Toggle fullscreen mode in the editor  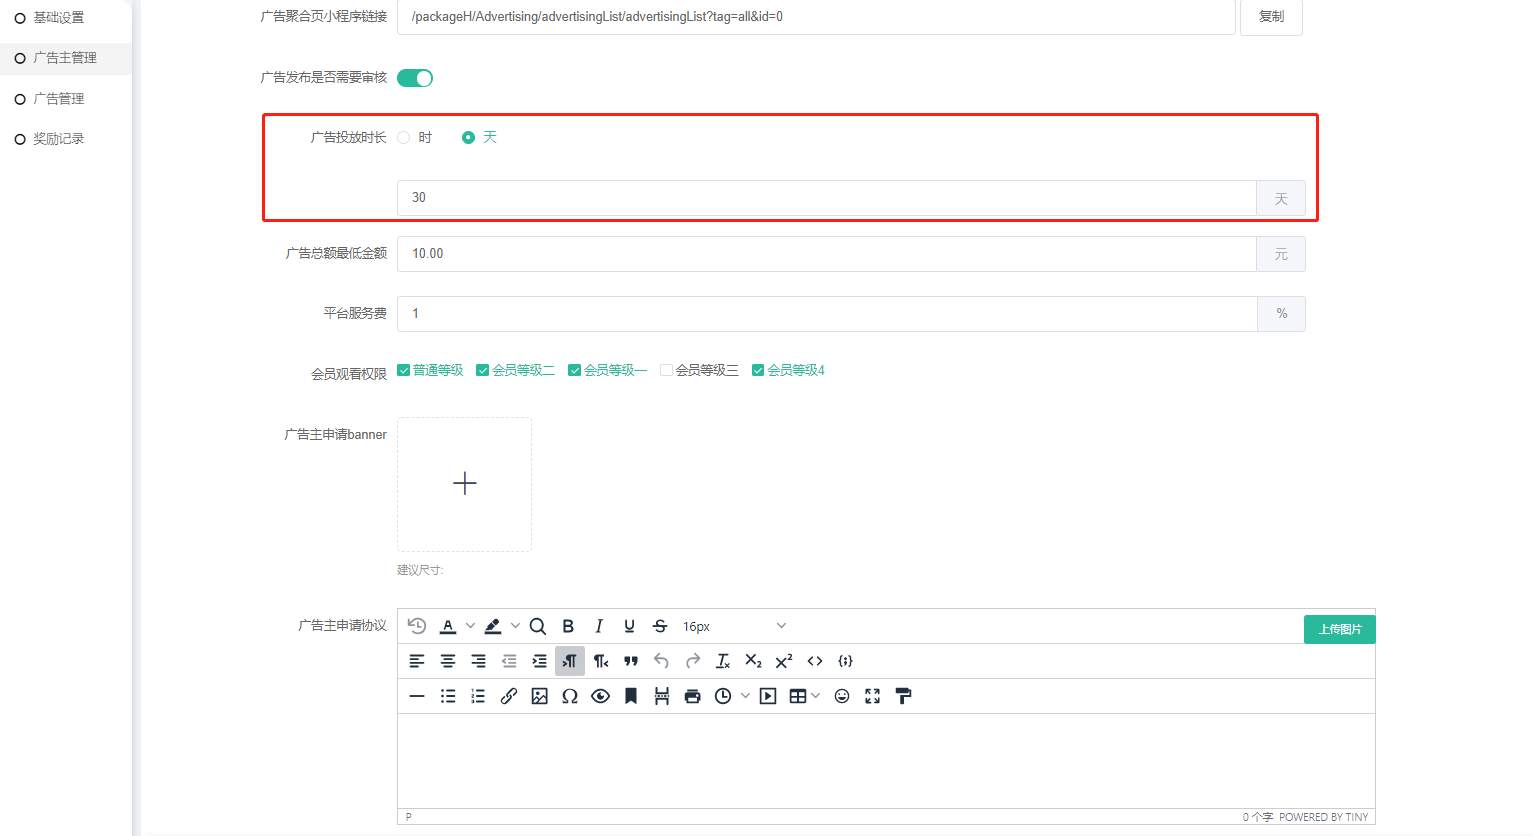872,696
